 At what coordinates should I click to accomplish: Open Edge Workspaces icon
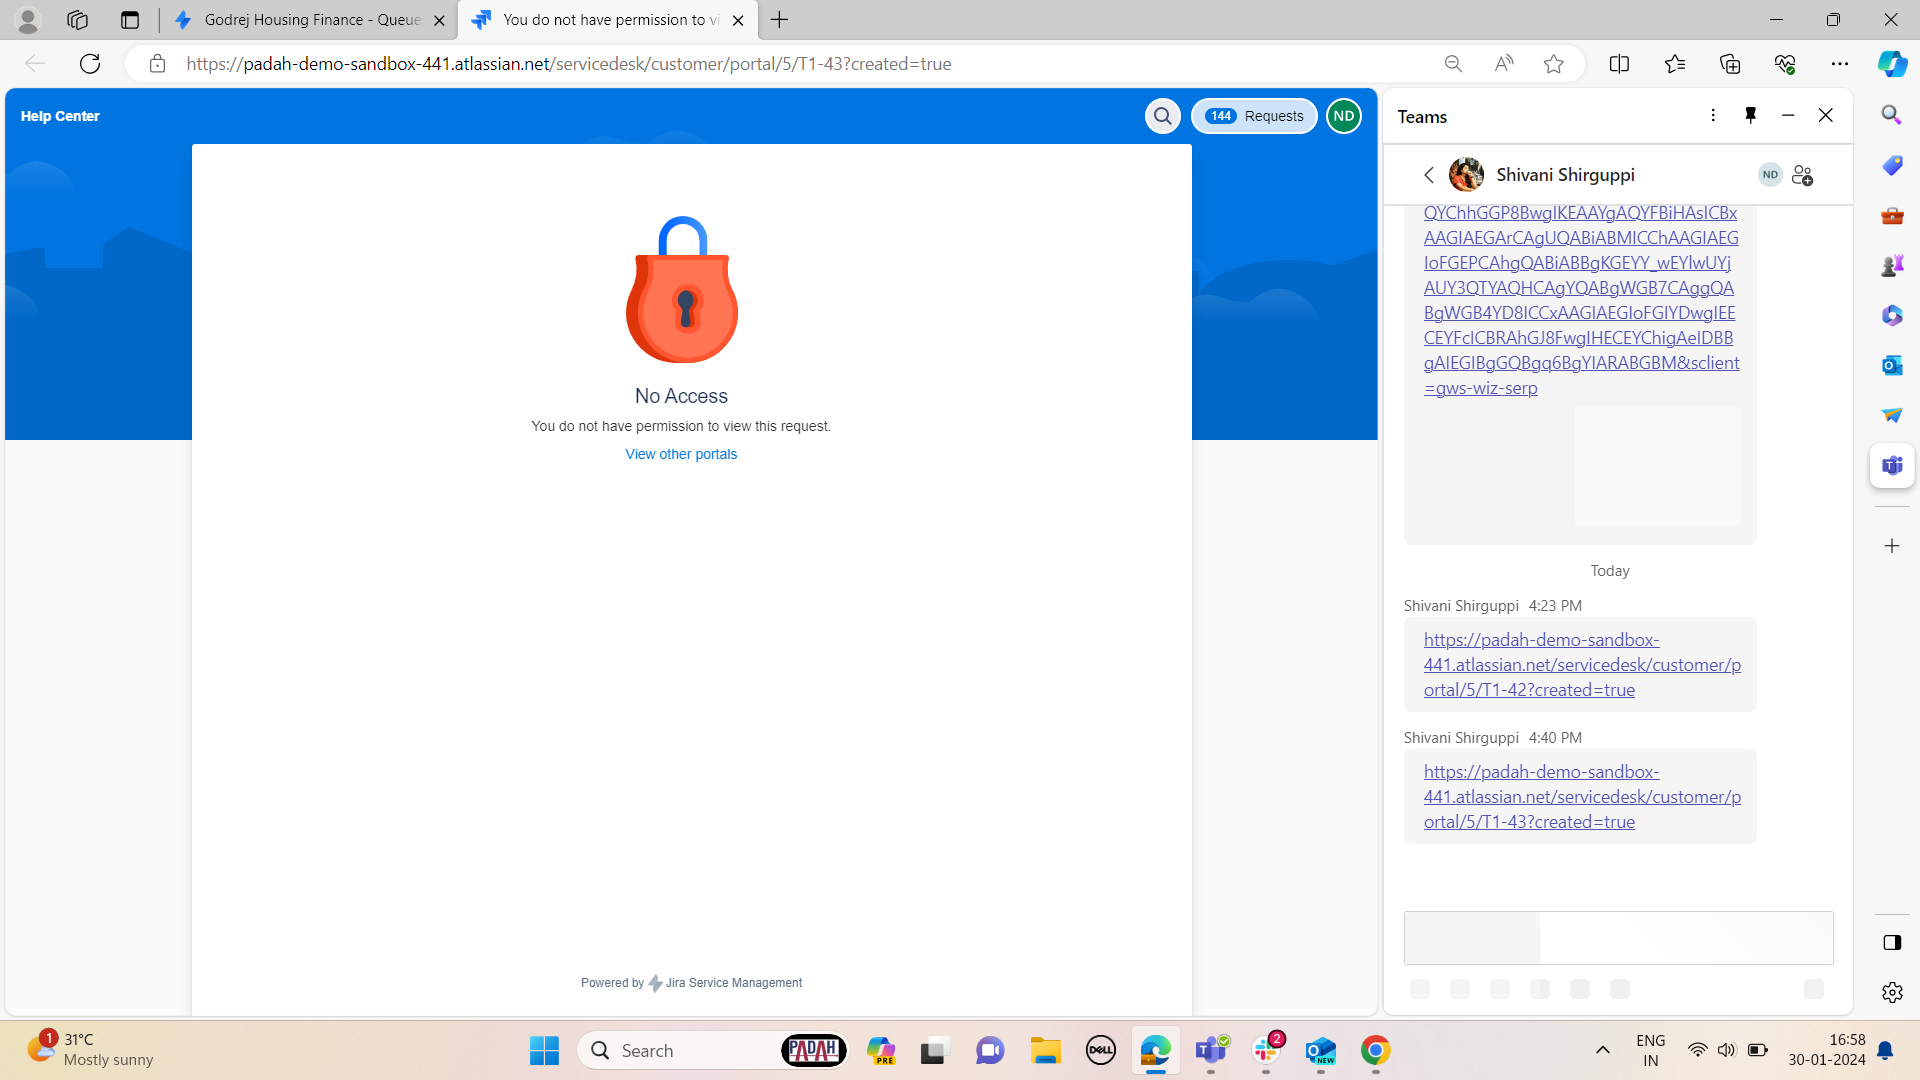point(77,20)
